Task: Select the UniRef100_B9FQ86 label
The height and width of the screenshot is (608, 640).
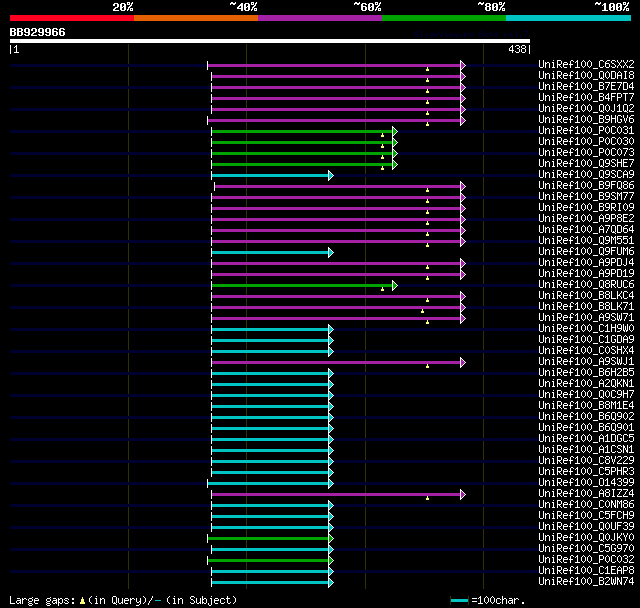Action: tap(586, 186)
